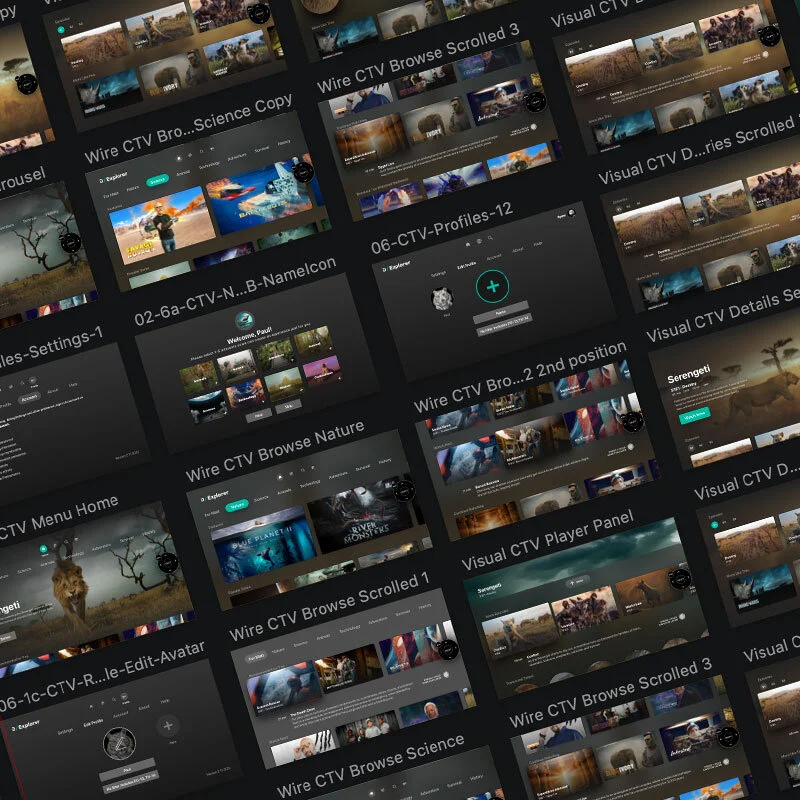Toggle the white circle switch in Visual CTV Player Panel
Screen dimensions: 800x800
click(681, 616)
